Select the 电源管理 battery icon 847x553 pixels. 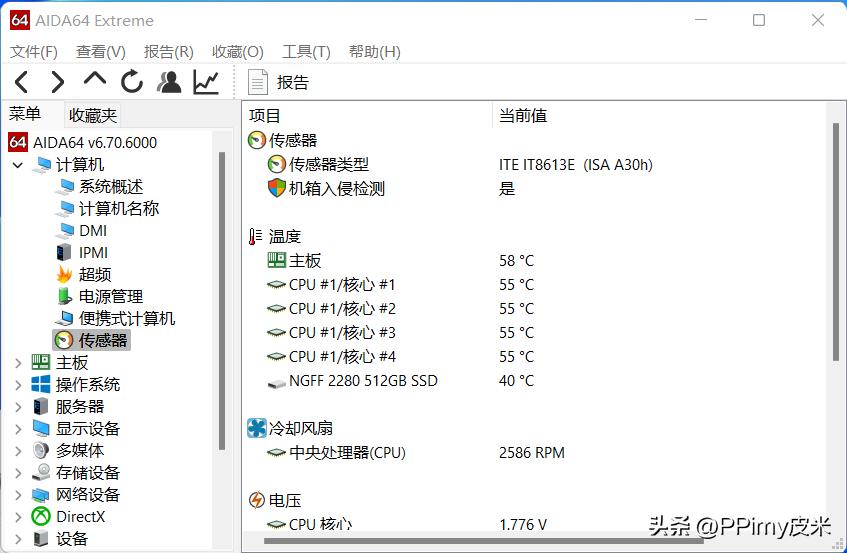pos(64,296)
